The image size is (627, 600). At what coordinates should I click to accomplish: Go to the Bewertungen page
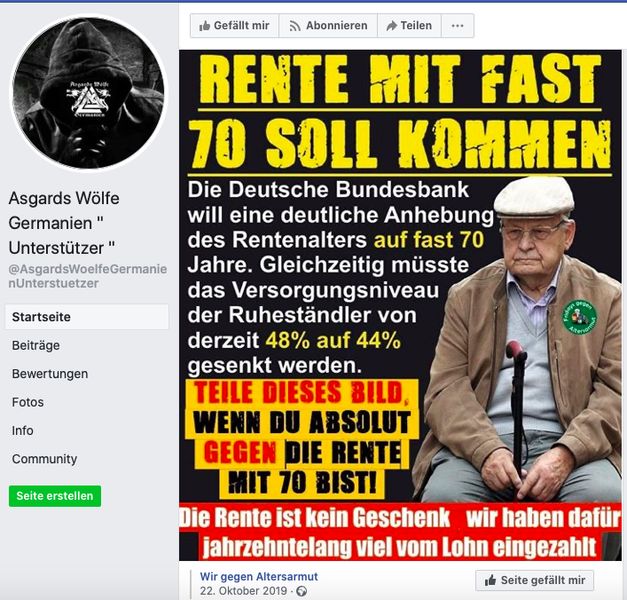(50, 374)
